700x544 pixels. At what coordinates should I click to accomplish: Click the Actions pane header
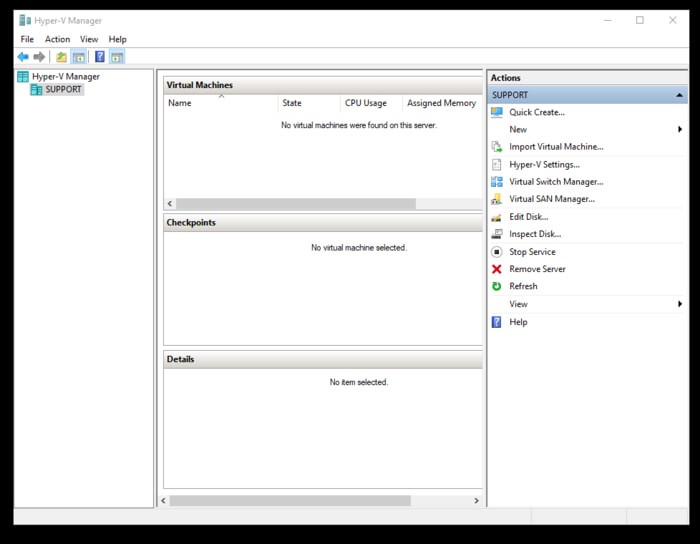587,78
